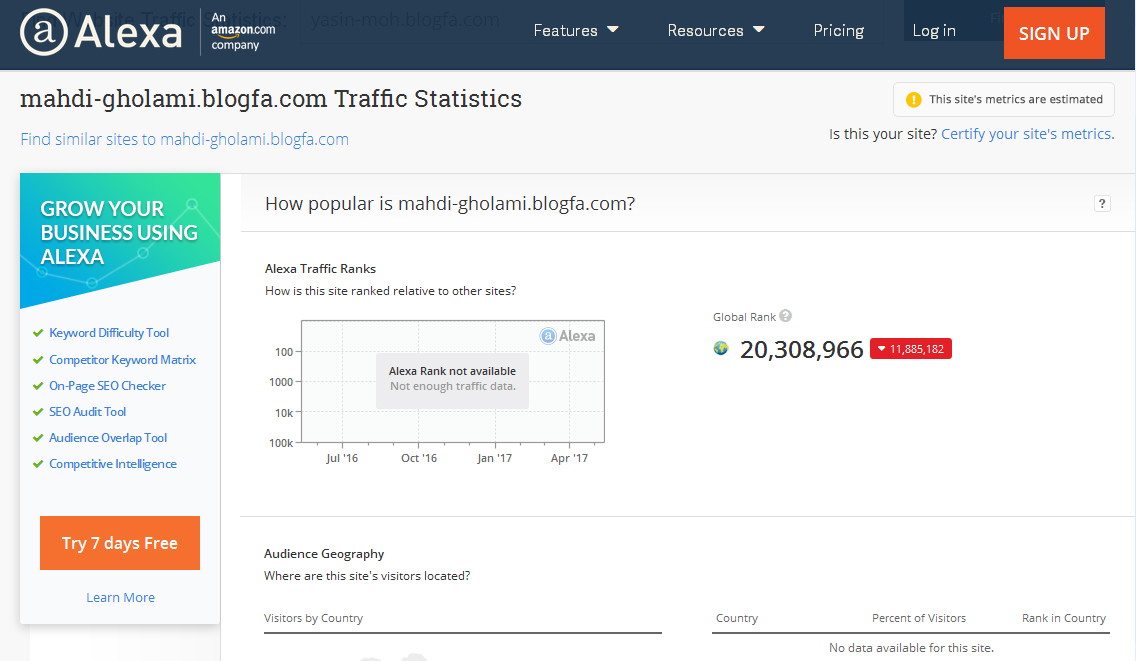Click the Rank in Country column header
The height and width of the screenshot is (661, 1136).
click(x=1064, y=618)
